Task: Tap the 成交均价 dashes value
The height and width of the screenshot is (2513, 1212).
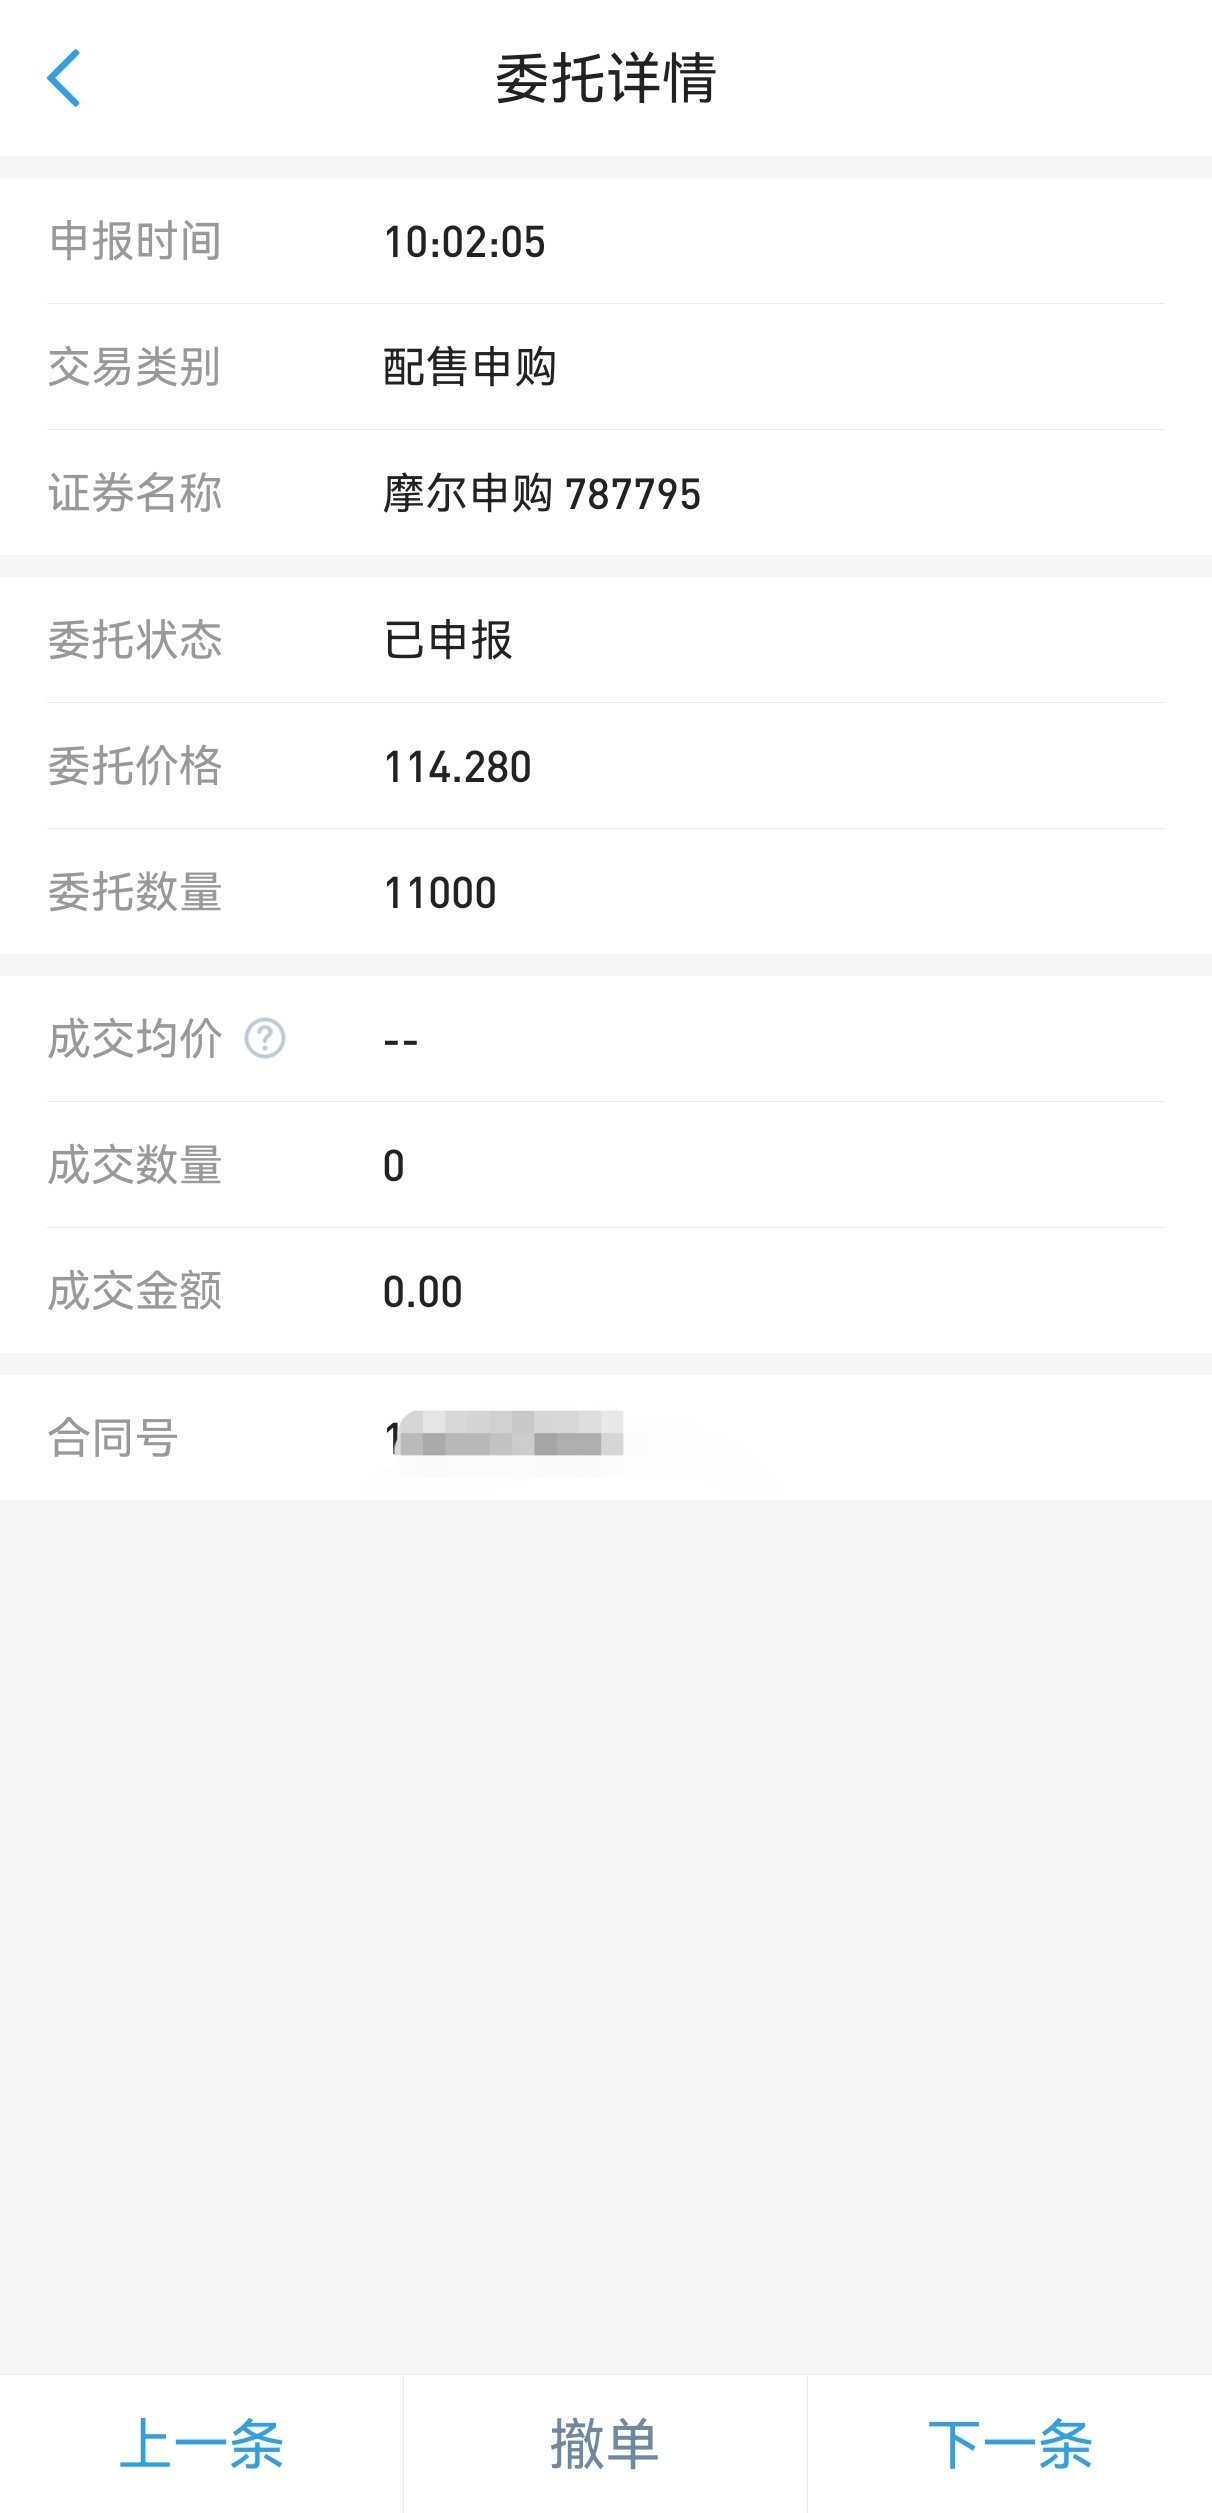Action: point(400,1041)
